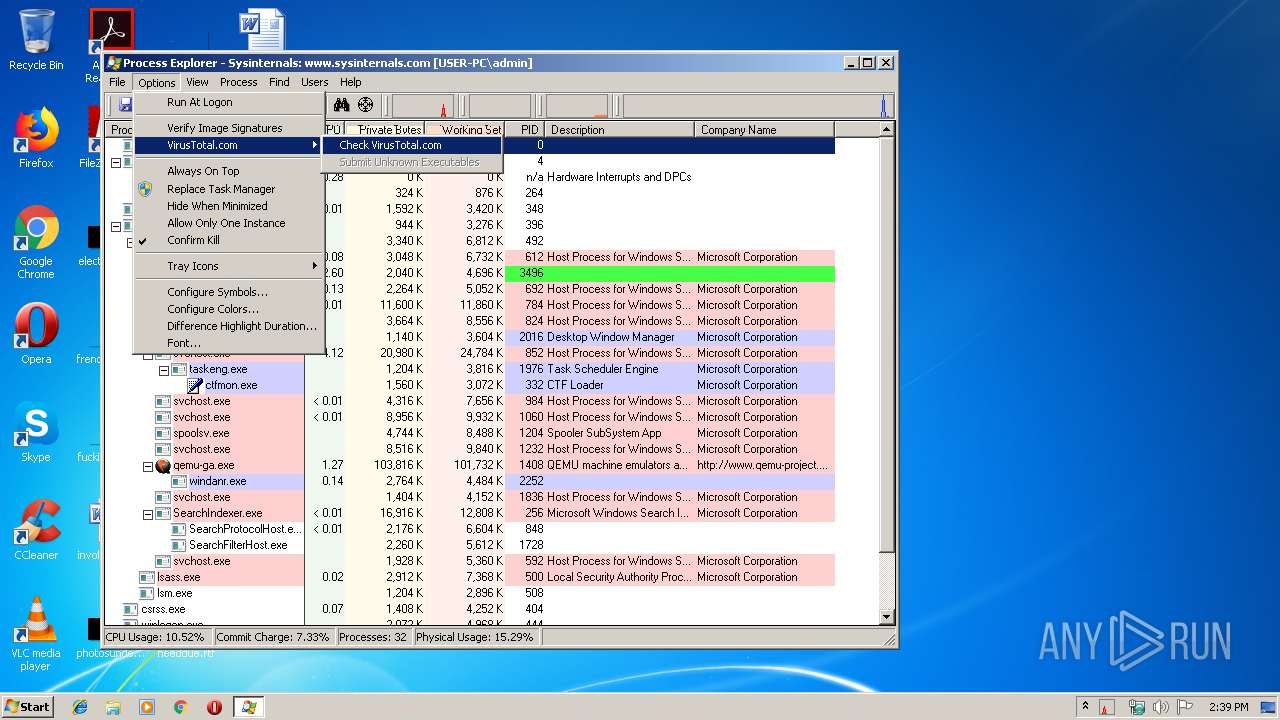
Task: Open the VirusTotal.com submenu entry
Action: 229,145
